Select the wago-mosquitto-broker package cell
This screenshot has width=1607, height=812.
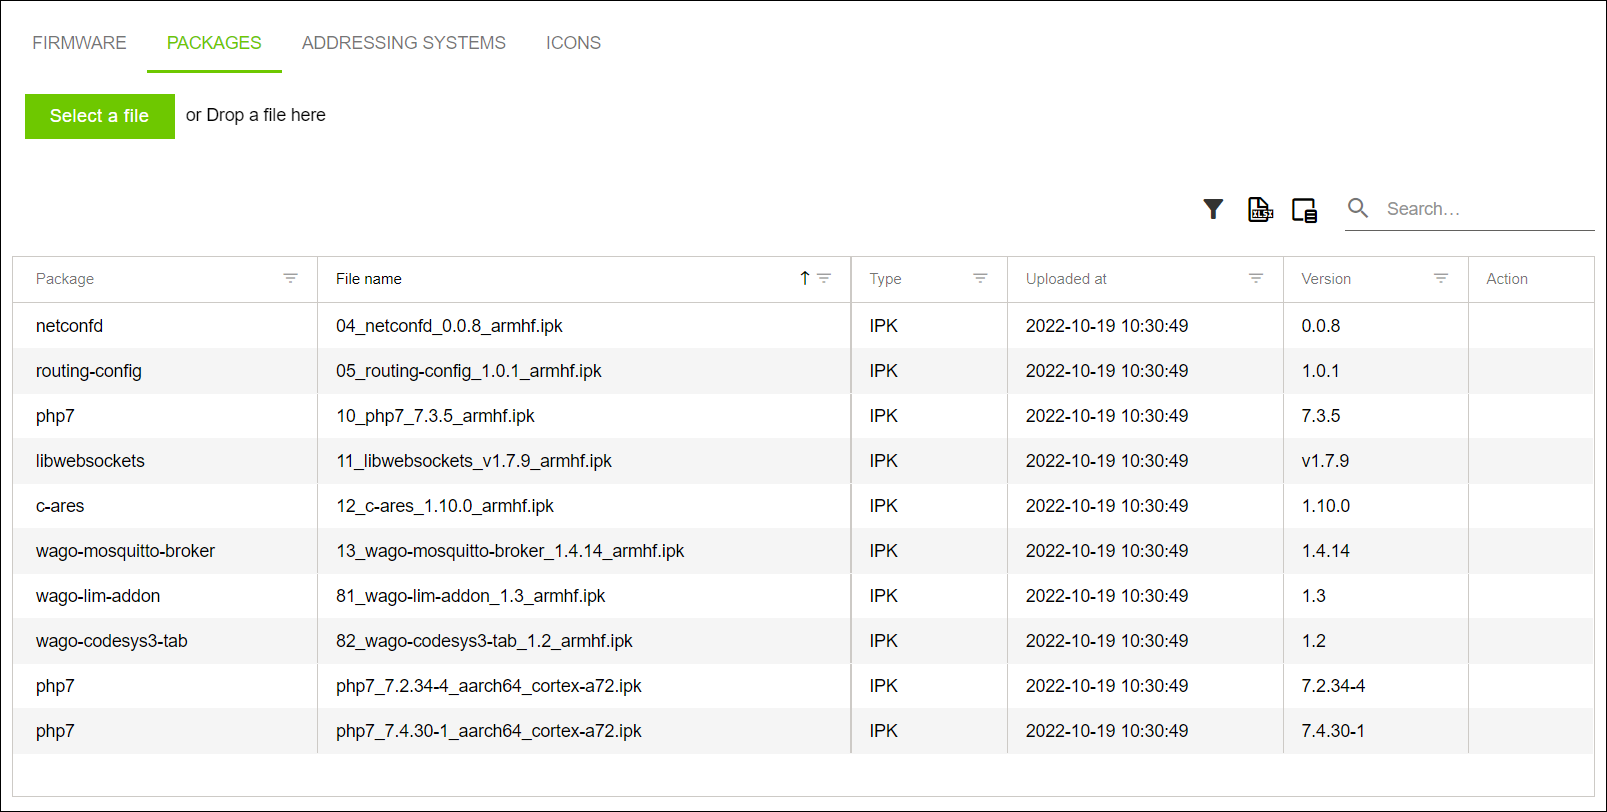click(165, 551)
